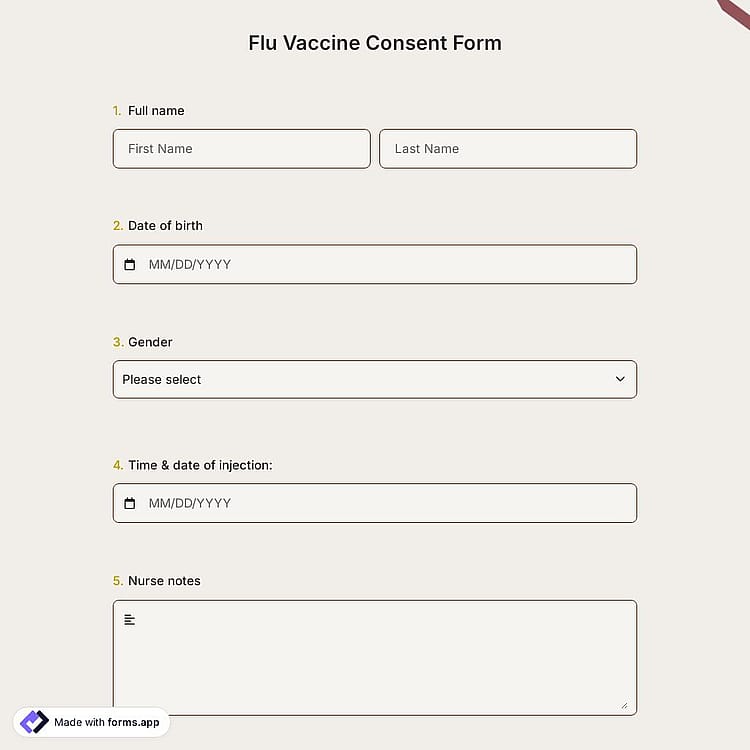Screen dimensions: 750x750
Task: Click the text lines icon in Nurse notes
Action: 130,619
